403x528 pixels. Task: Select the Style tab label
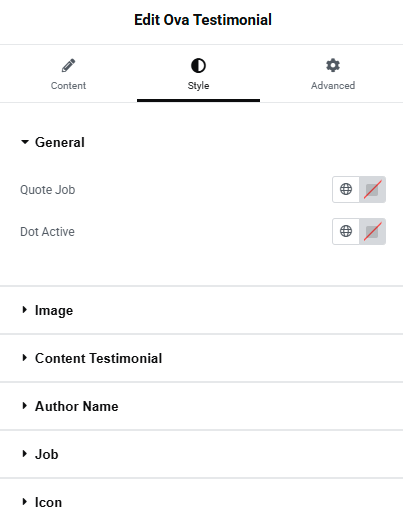click(198, 86)
